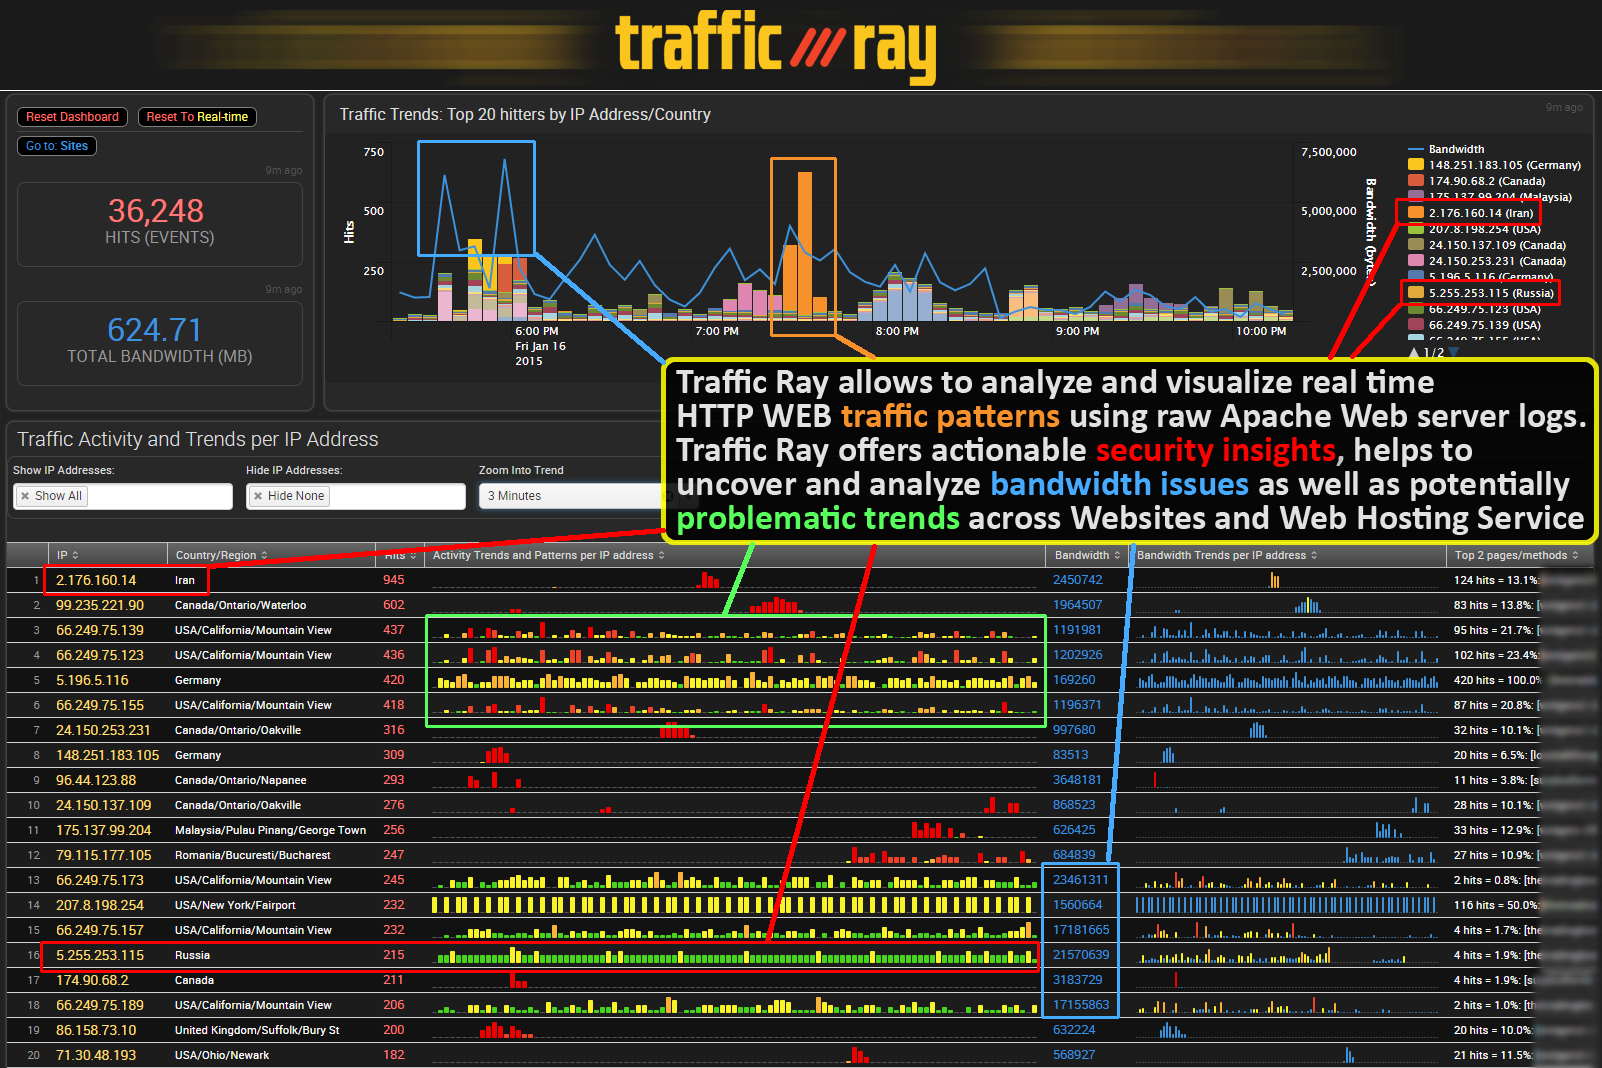Screen dimensions: 1602x1068
Task: Open the Go to: Sites link
Action: click(x=57, y=146)
